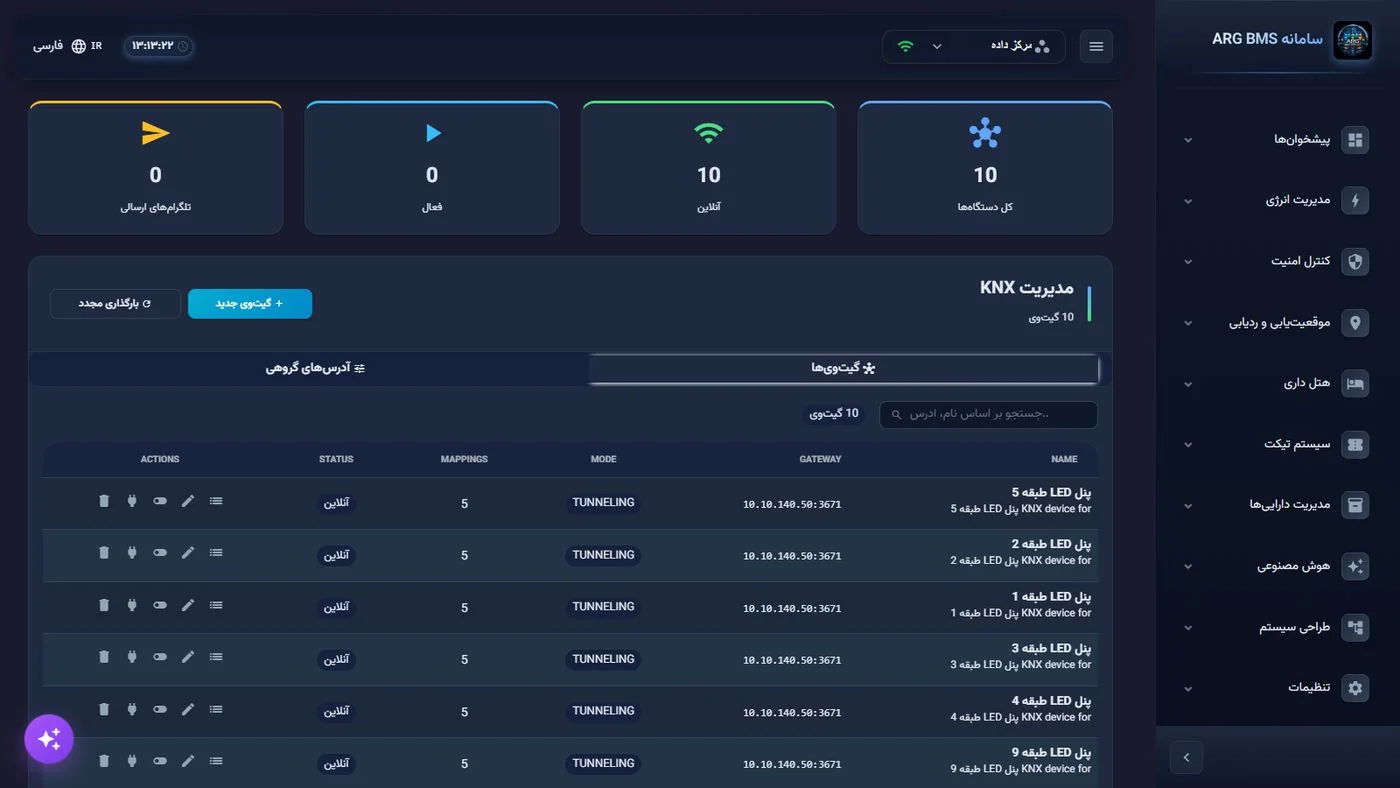Toggle the switch for پنل LED طبقه 5
Viewport: 1400px width, 788px height.
pos(160,501)
